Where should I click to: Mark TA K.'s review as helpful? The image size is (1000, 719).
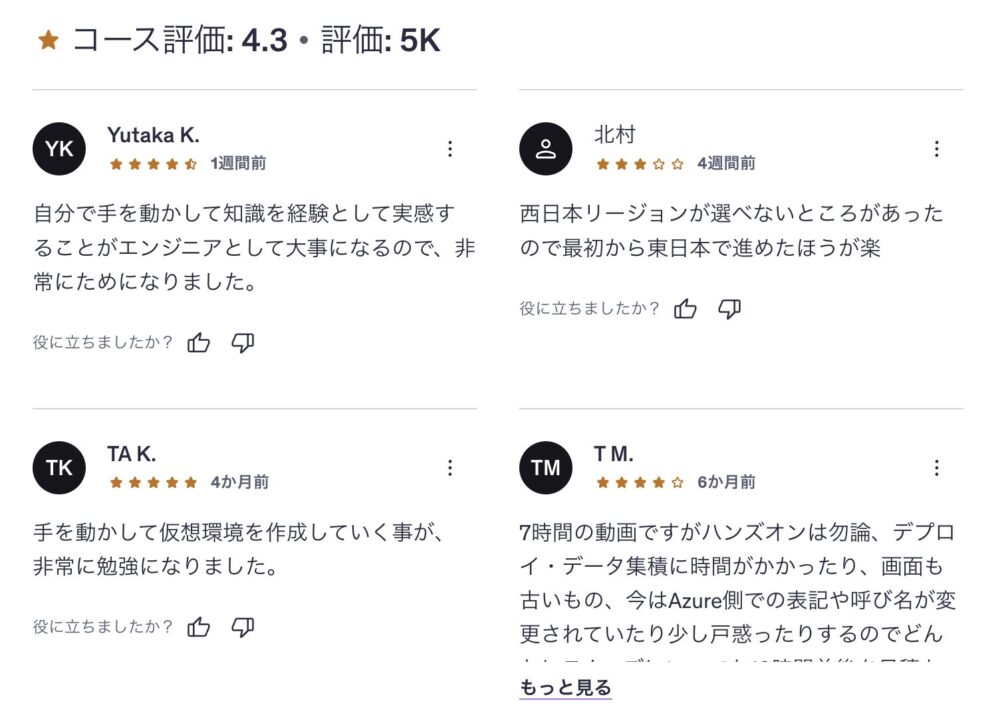point(199,627)
